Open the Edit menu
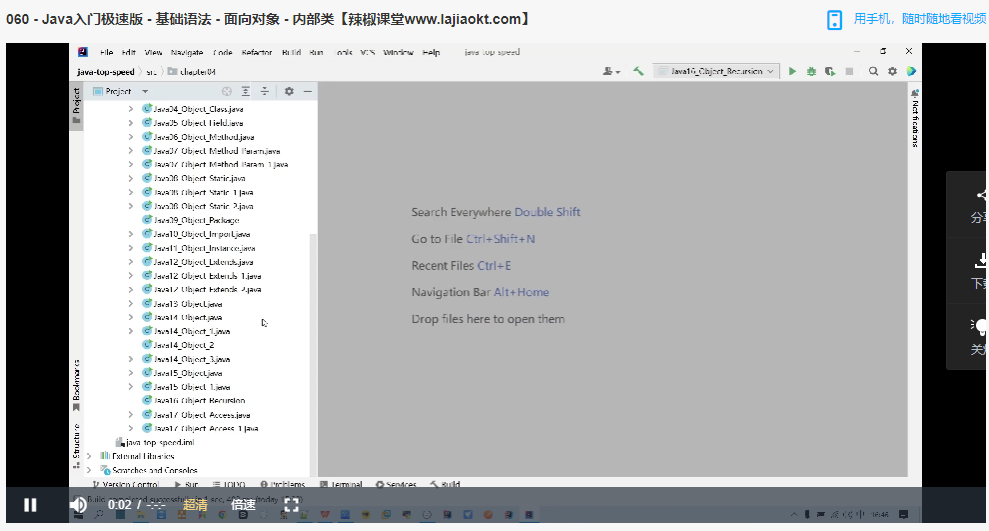Image resolution: width=989 pixels, height=531 pixels. click(x=129, y=52)
